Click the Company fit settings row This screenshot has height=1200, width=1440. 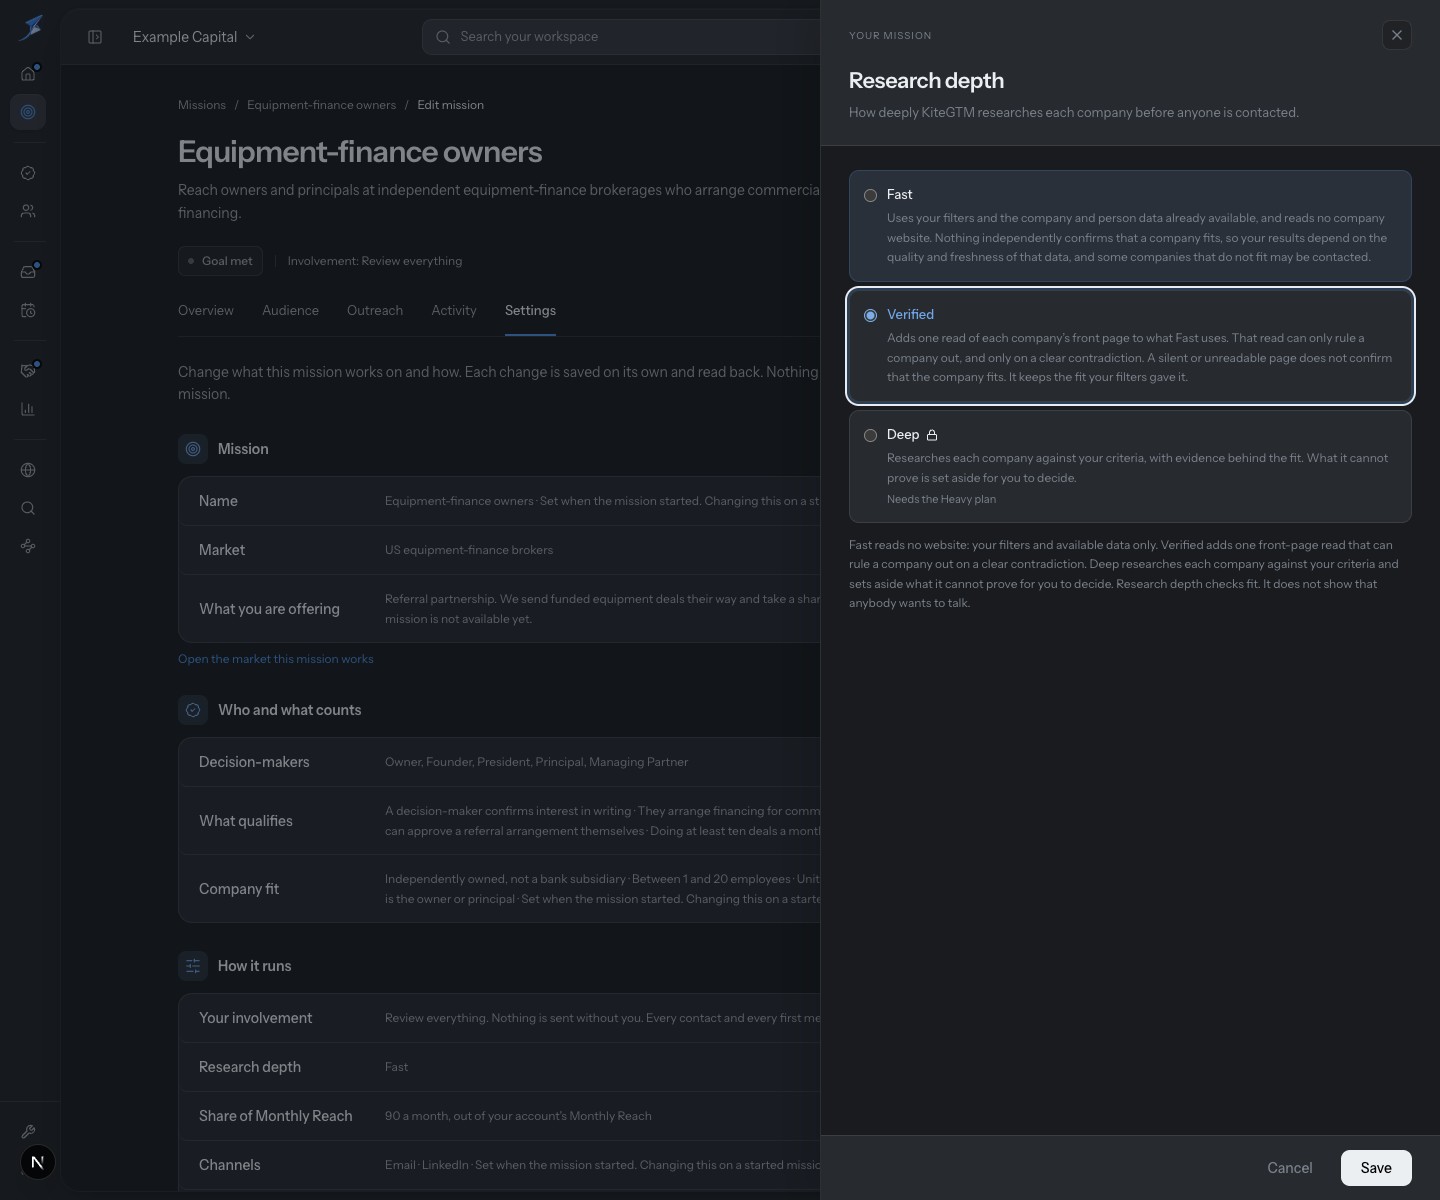pyautogui.click(x=500, y=889)
